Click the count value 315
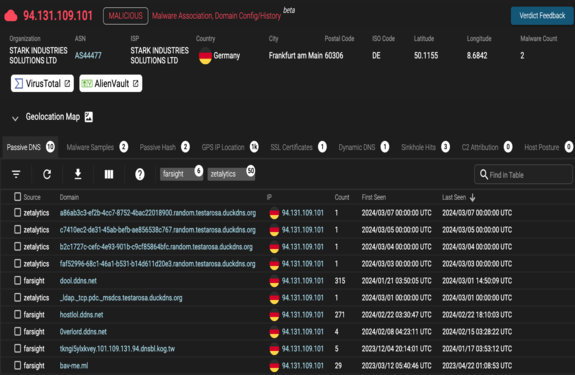Image resolution: width=575 pixels, height=375 pixels. [x=340, y=281]
